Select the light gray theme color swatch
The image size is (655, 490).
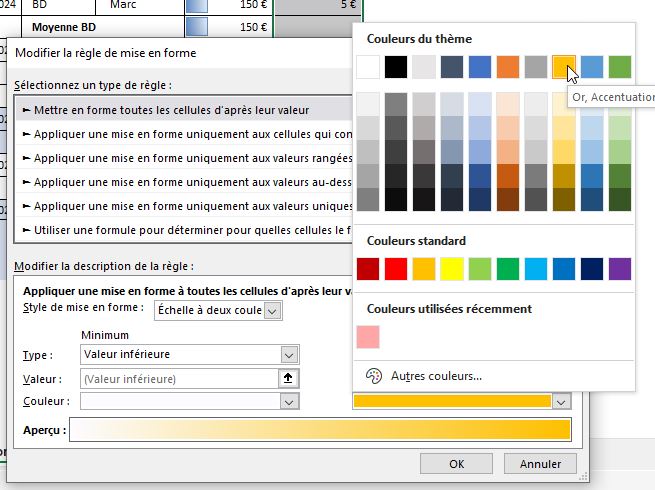pos(424,67)
